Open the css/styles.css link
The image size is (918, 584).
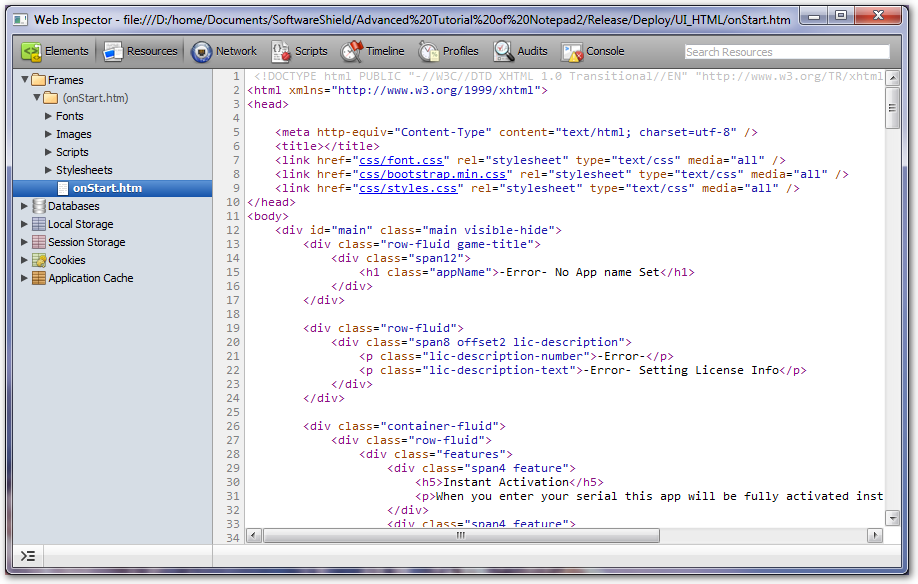tap(408, 188)
